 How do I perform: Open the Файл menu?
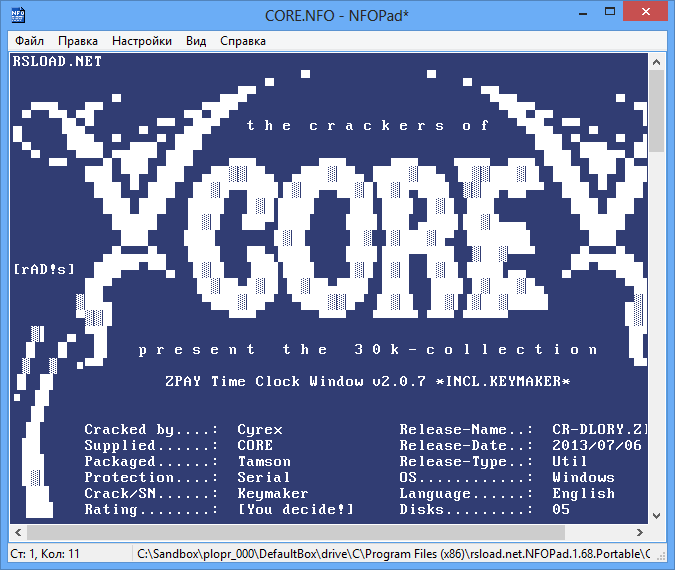point(29,41)
